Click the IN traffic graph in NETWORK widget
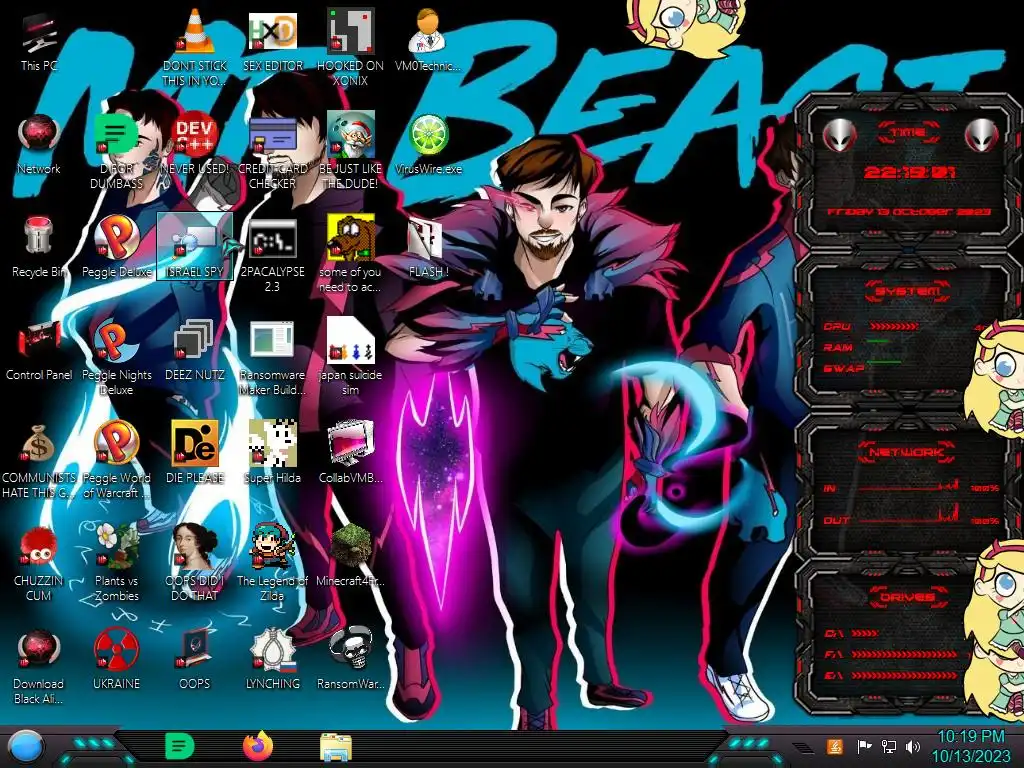This screenshot has height=768, width=1024. click(x=909, y=486)
